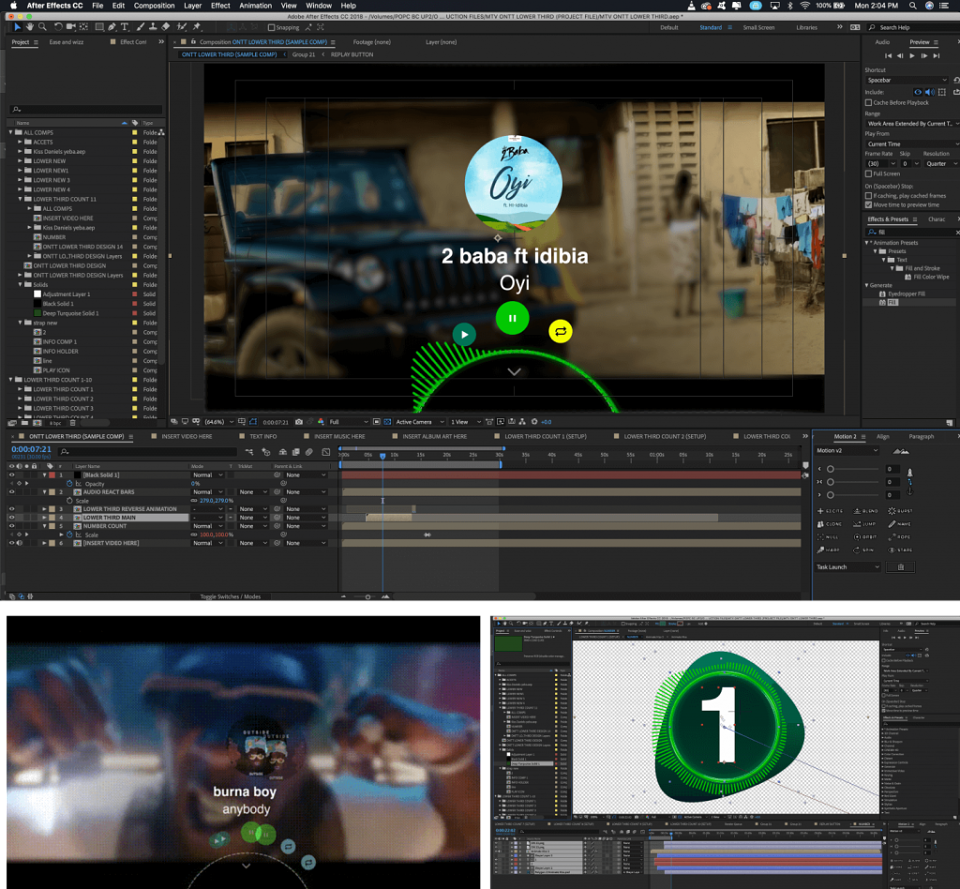Check the Full Screen option
Viewport: 960px width, 889px height.
[x=868, y=174]
